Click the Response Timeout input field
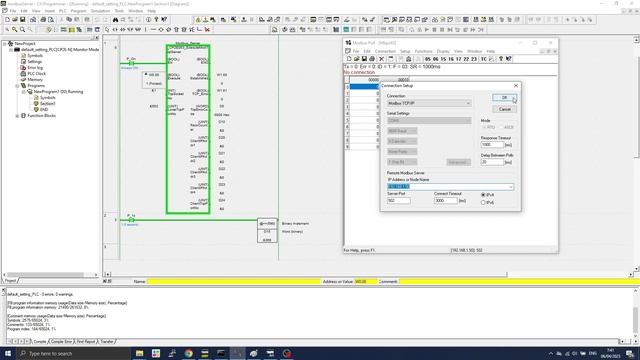 (x=492, y=145)
